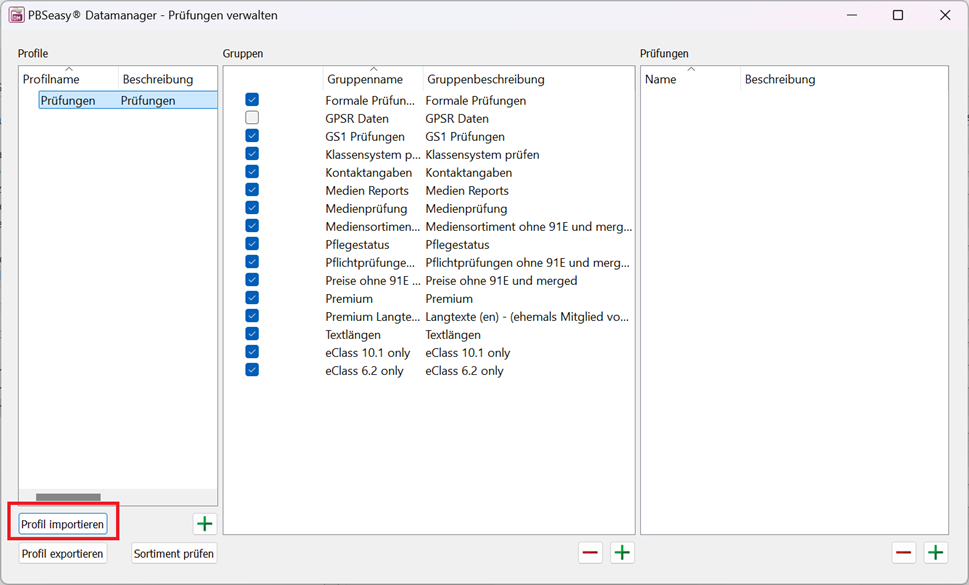Disable the Medienprüfung checkbox

pos(252,208)
